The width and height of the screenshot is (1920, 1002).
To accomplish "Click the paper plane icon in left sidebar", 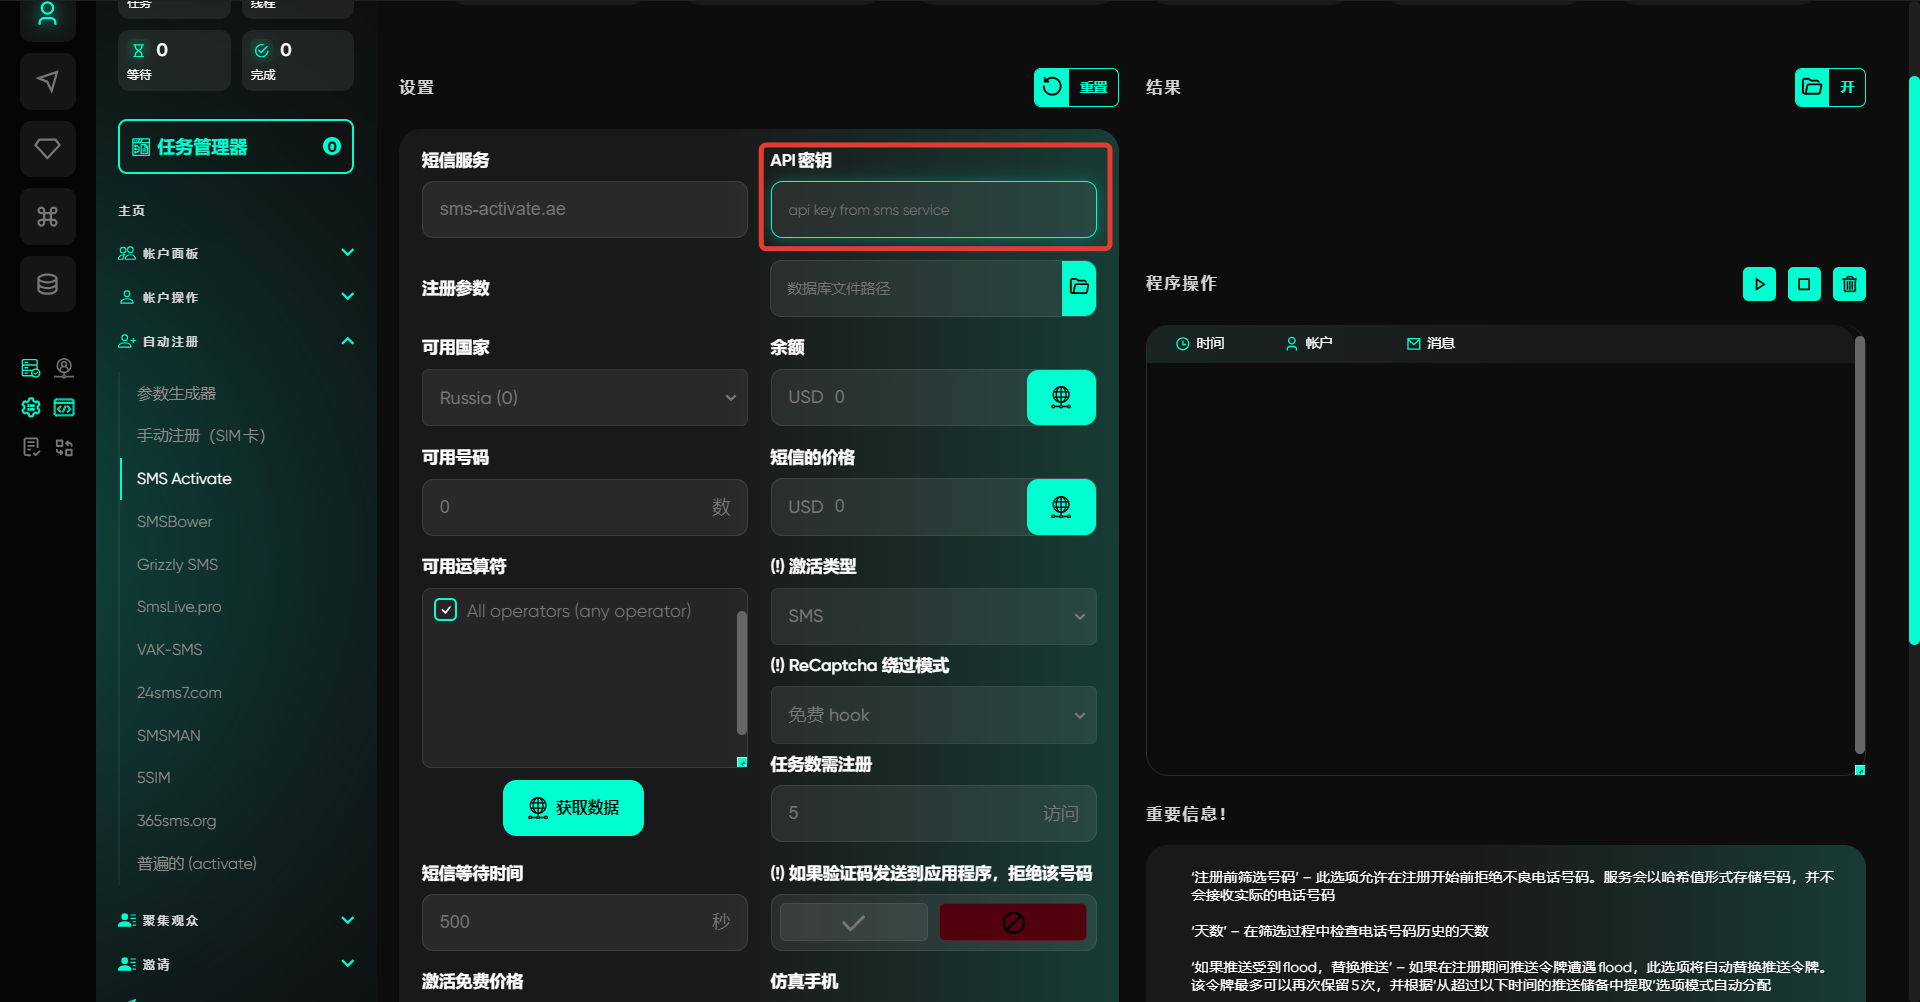I will [47, 82].
